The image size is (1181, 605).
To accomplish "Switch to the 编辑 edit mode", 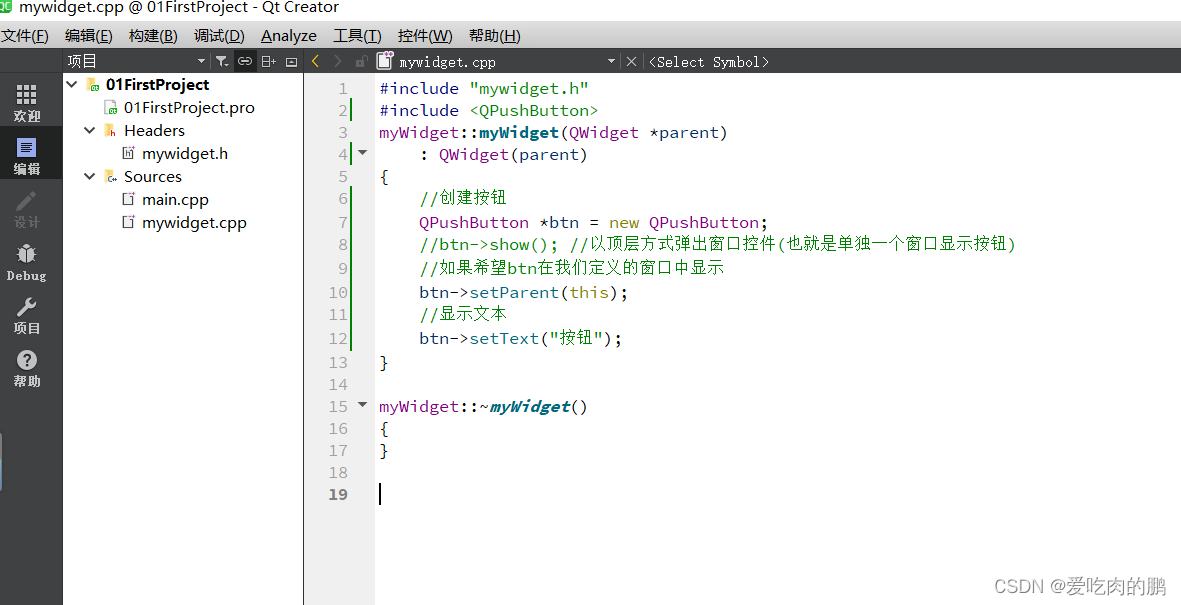I will 26,156.
